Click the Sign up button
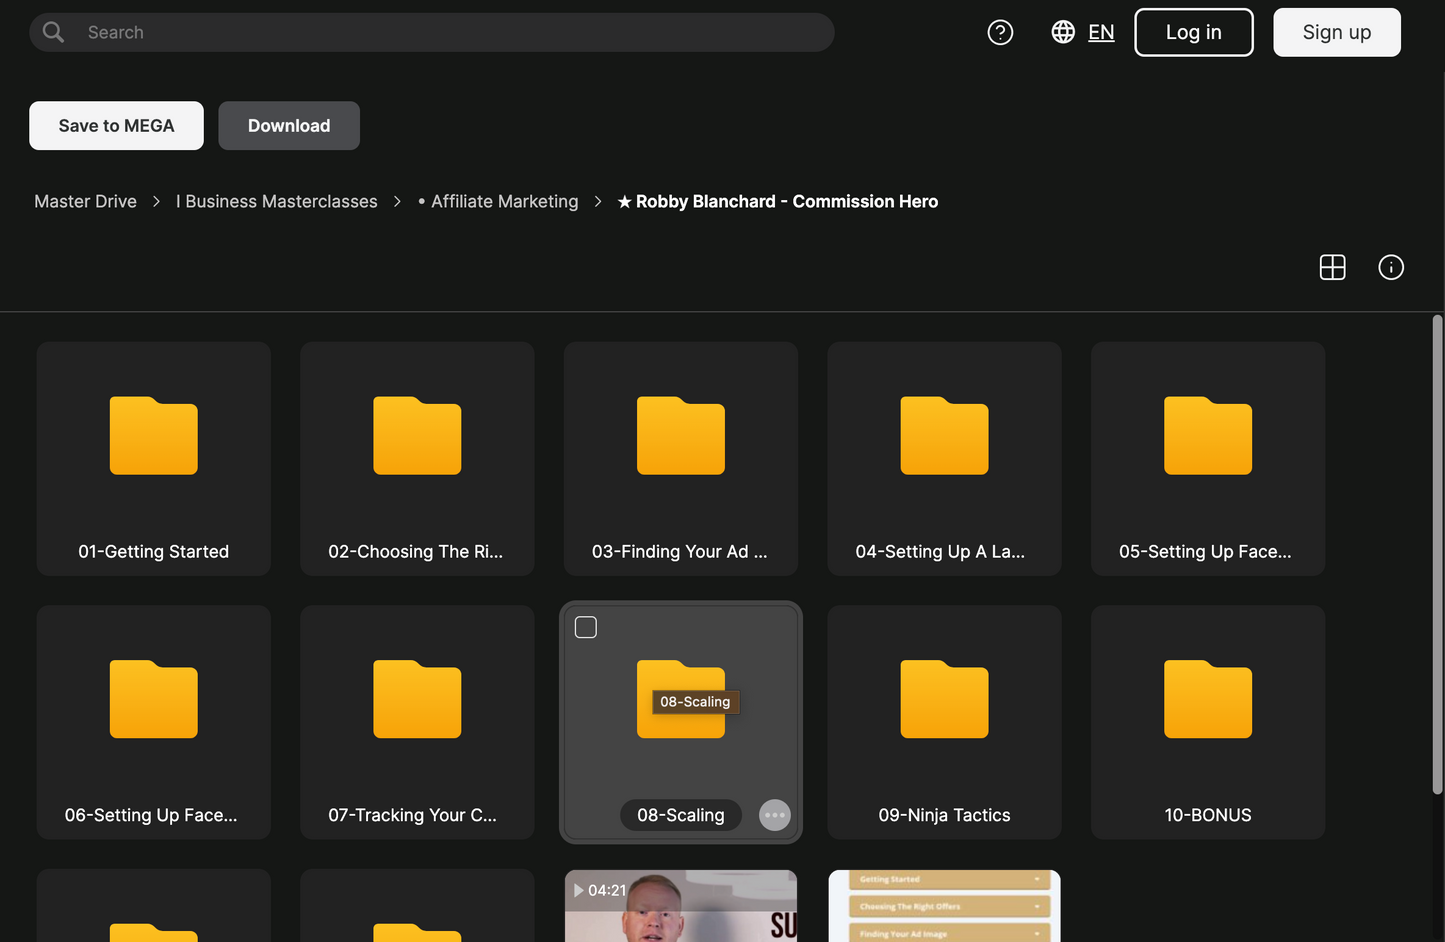This screenshot has width=1445, height=942. pyautogui.click(x=1336, y=32)
